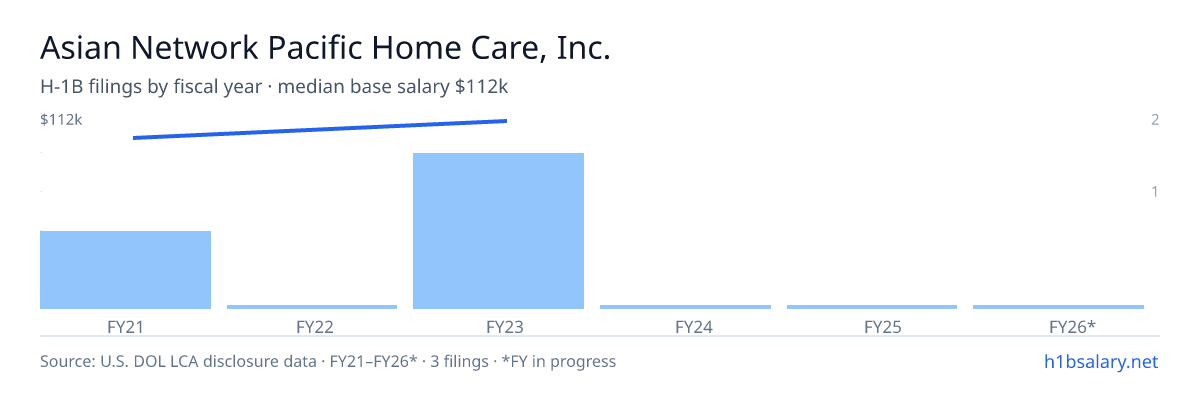Select the FY25 axis label
The image size is (1200, 400).
[872, 326]
